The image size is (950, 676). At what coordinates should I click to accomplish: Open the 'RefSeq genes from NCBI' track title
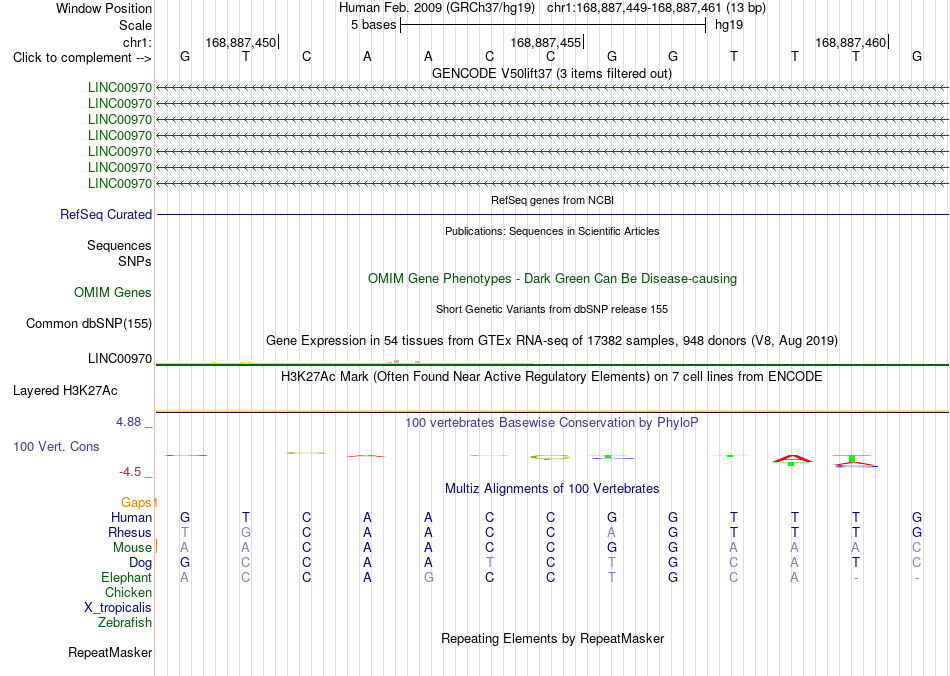coord(552,200)
